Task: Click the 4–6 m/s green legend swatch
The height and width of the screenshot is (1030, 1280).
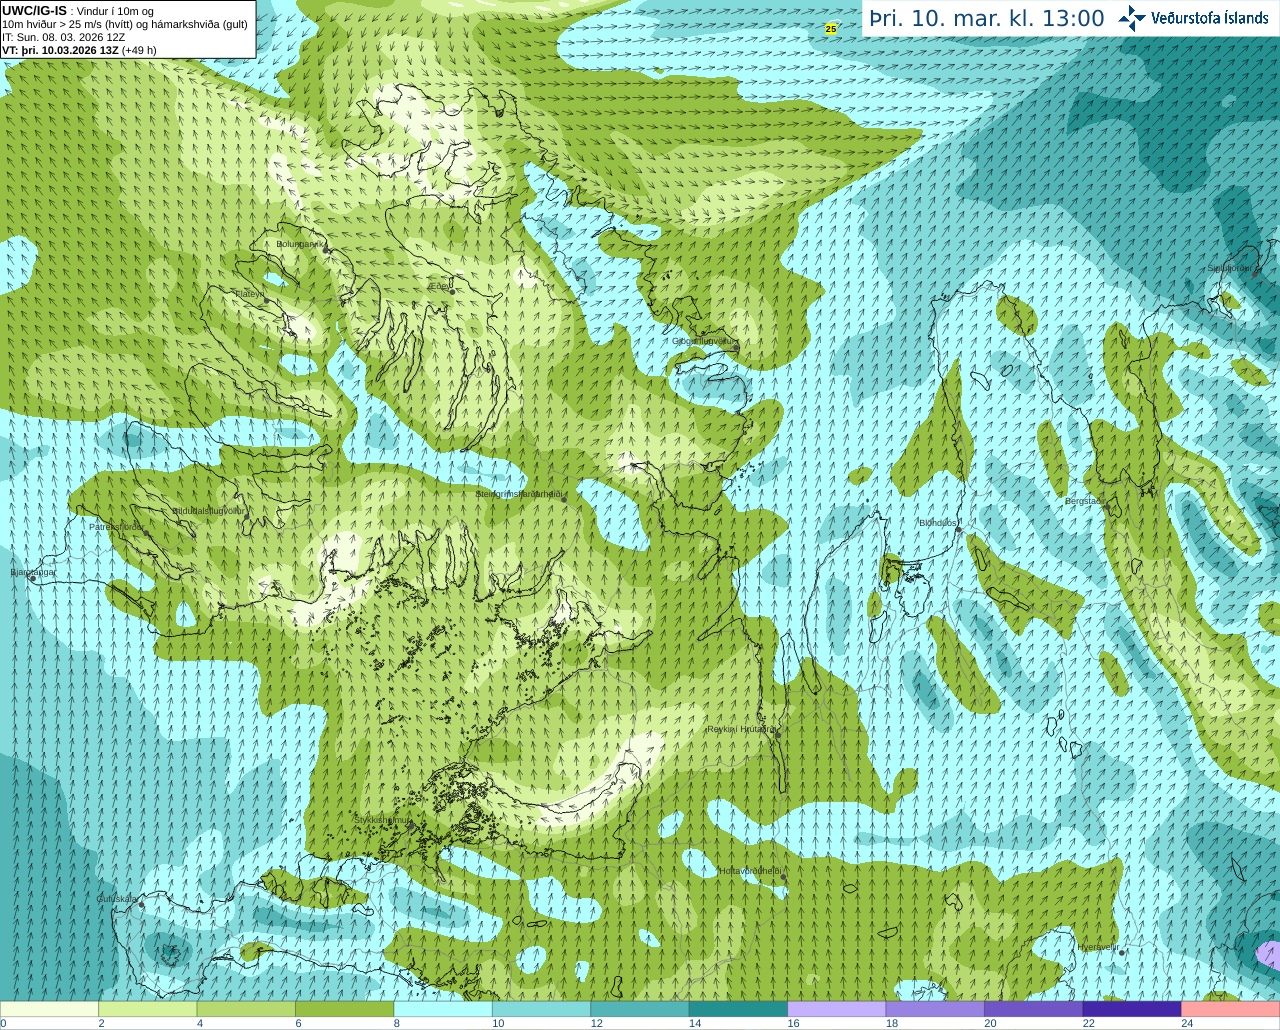Action: point(246,1009)
